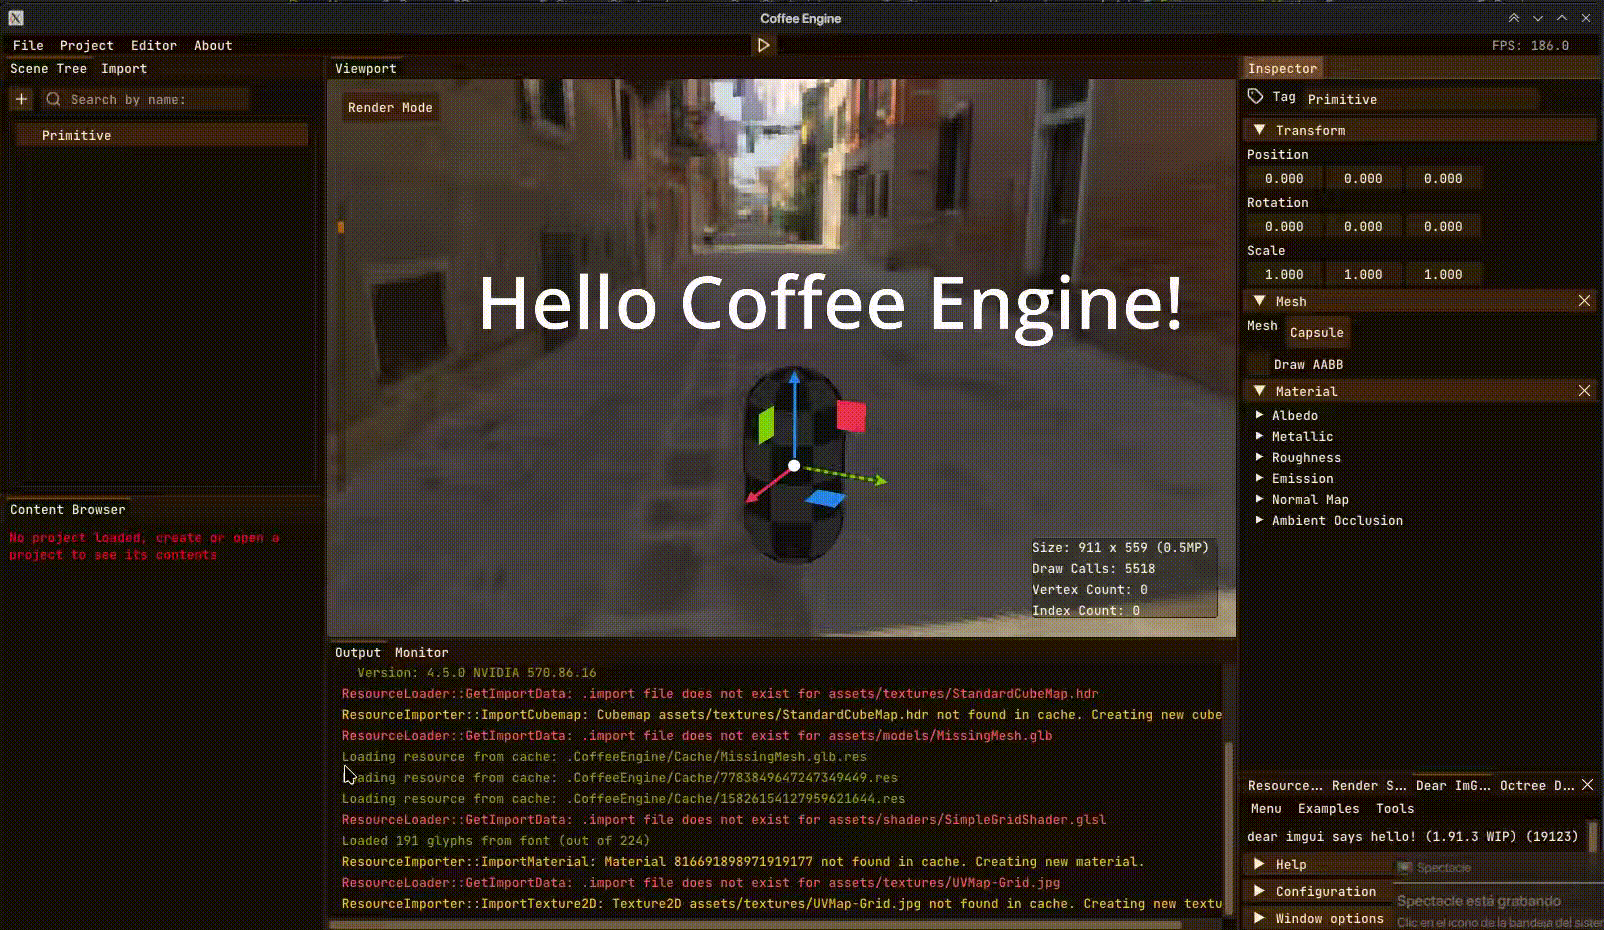The width and height of the screenshot is (1604, 930).
Task: Expand the Emission property
Action: 1260,478
